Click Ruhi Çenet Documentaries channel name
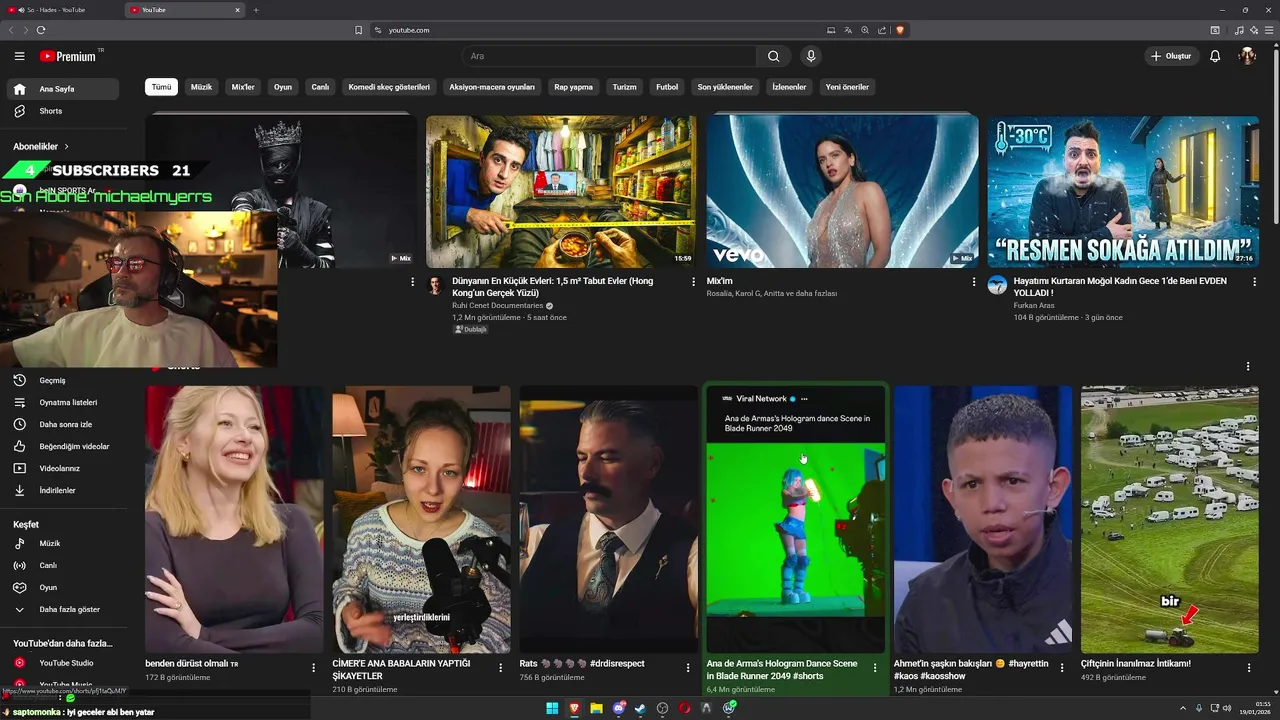The height and width of the screenshot is (720, 1280). click(497, 305)
